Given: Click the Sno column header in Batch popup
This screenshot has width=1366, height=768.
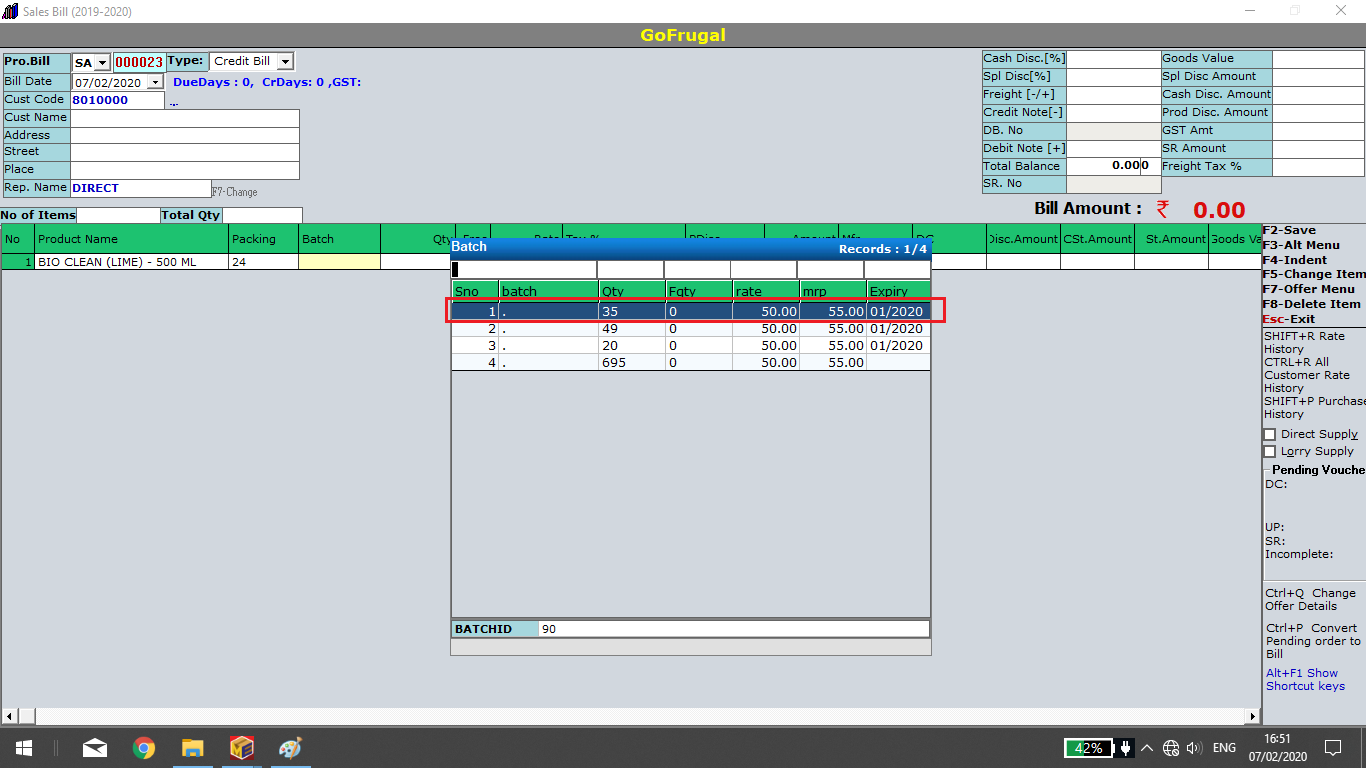Looking at the screenshot, I should (x=475, y=291).
